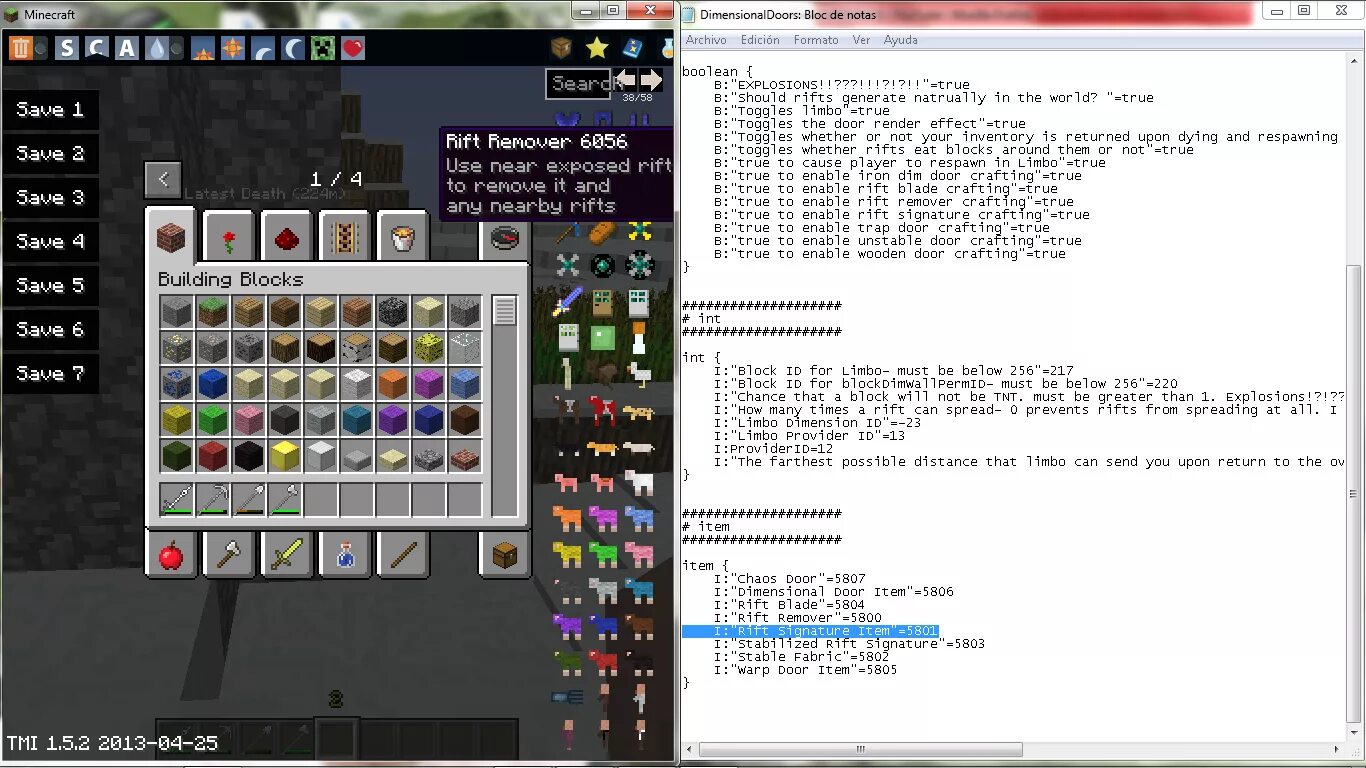Open the Redstone dust tab
Image resolution: width=1366 pixels, height=768 pixels.
[x=287, y=238]
